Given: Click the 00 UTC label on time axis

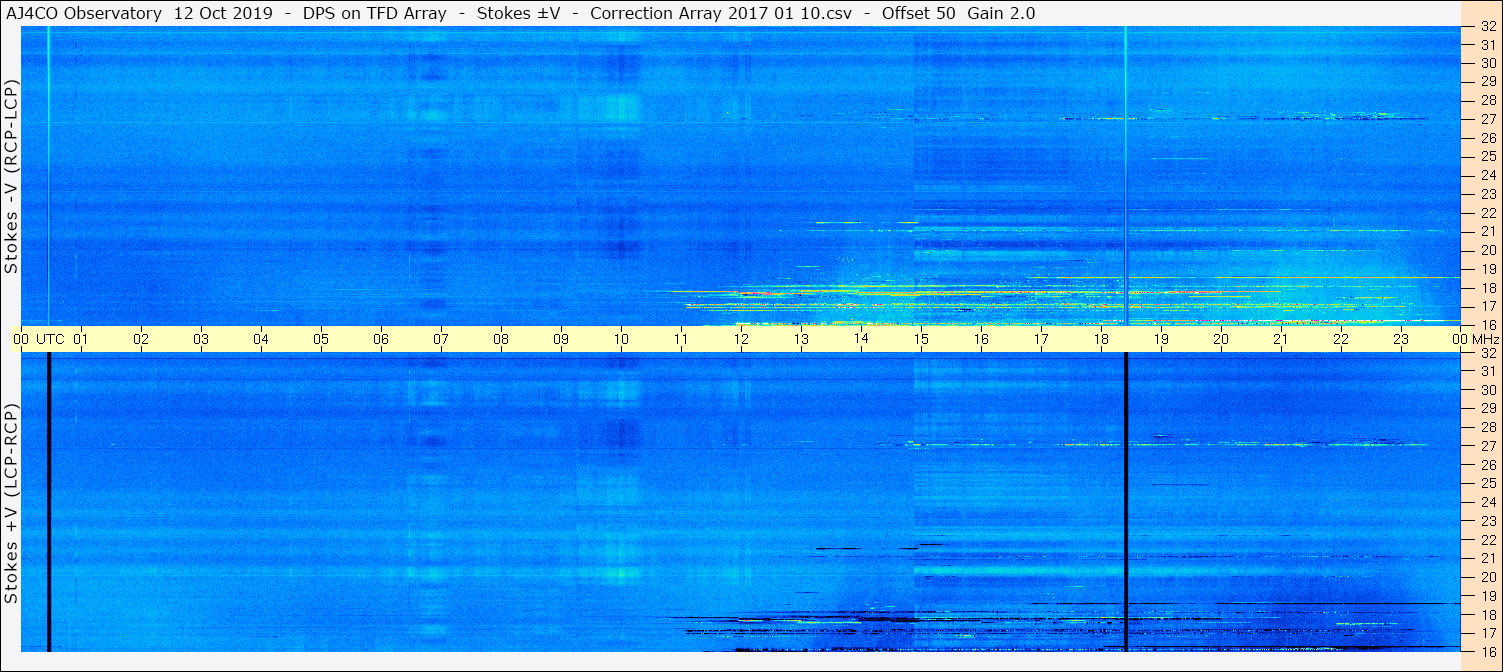Looking at the screenshot, I should tap(38, 339).
